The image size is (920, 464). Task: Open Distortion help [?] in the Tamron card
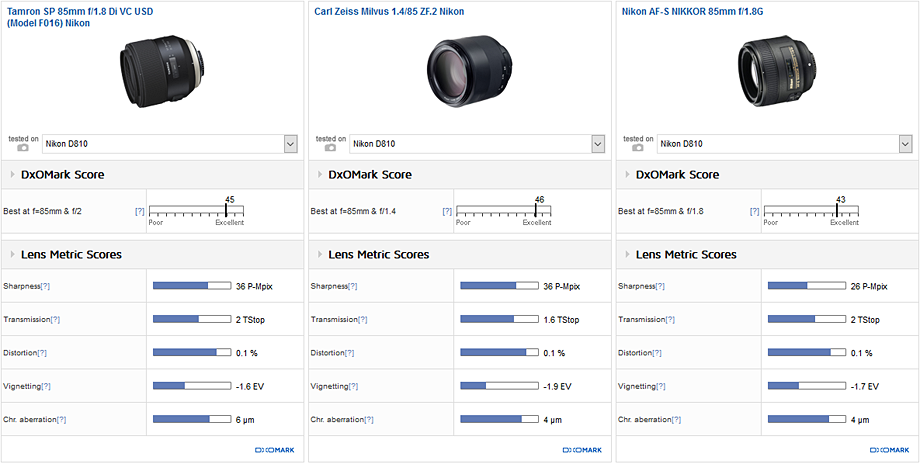(x=42, y=353)
